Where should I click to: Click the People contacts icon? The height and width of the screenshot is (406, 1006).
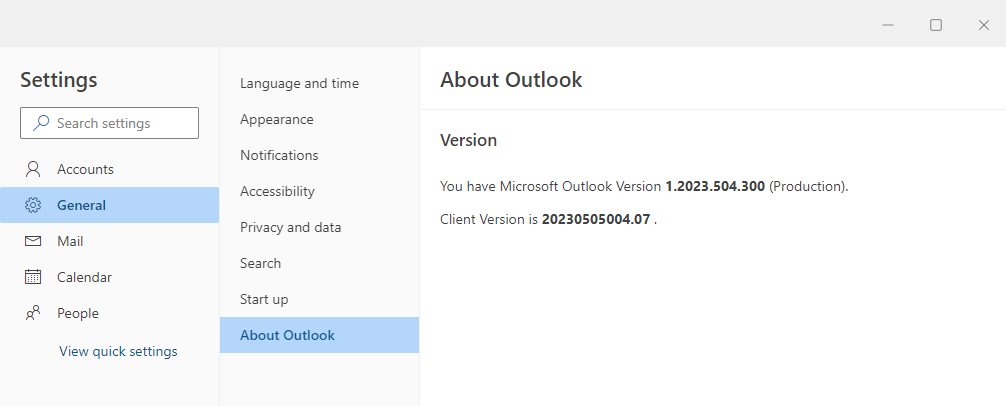[x=33, y=313]
